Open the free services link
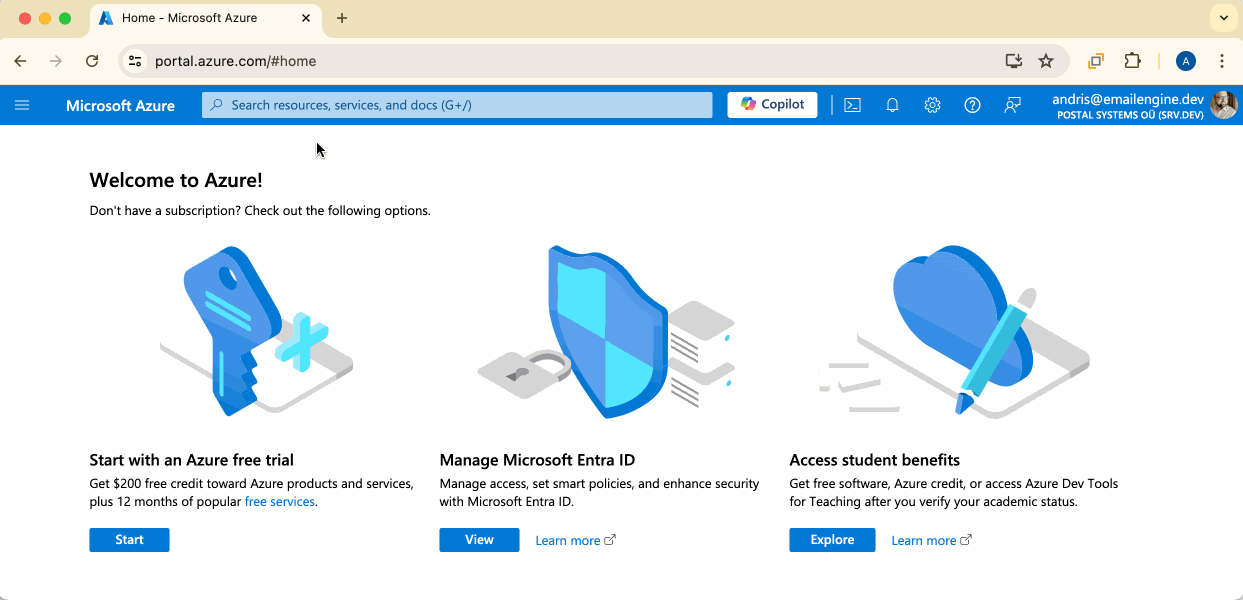Screen dimensions: 1243x600 [280, 501]
